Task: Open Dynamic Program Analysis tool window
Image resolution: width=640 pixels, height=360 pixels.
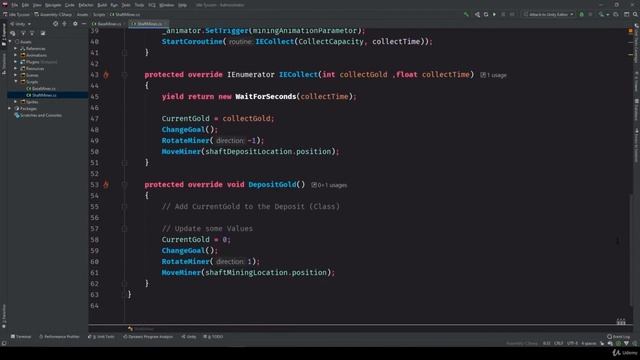Action: click(148, 337)
